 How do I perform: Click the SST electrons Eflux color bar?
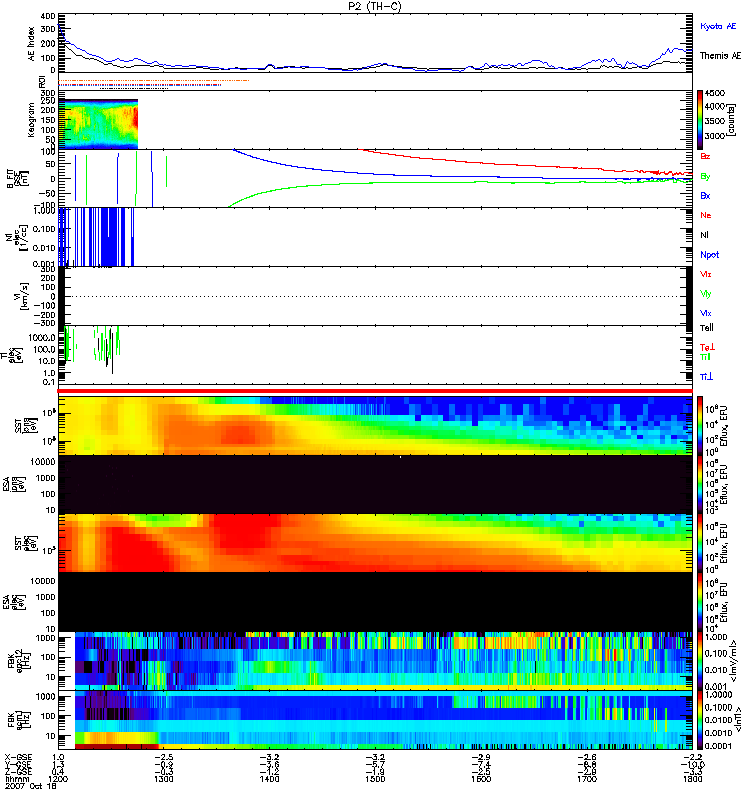coord(700,543)
